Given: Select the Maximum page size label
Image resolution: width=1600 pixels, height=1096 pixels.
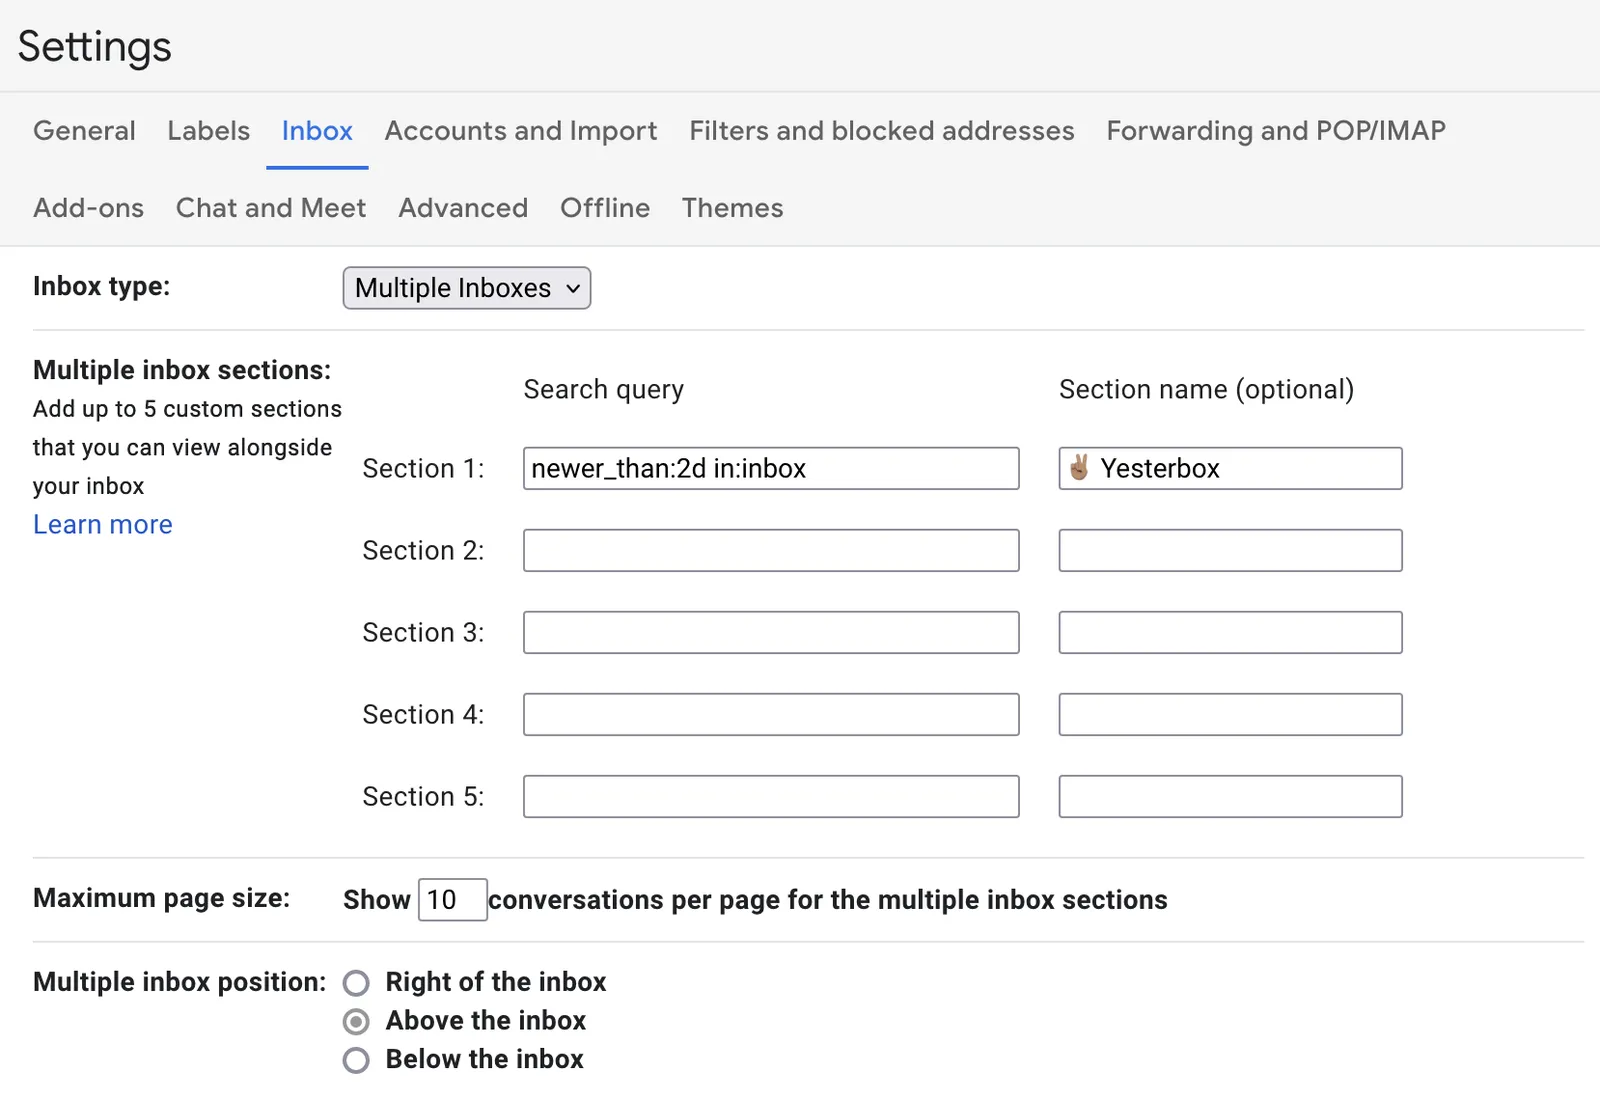Looking at the screenshot, I should pos(161,898).
